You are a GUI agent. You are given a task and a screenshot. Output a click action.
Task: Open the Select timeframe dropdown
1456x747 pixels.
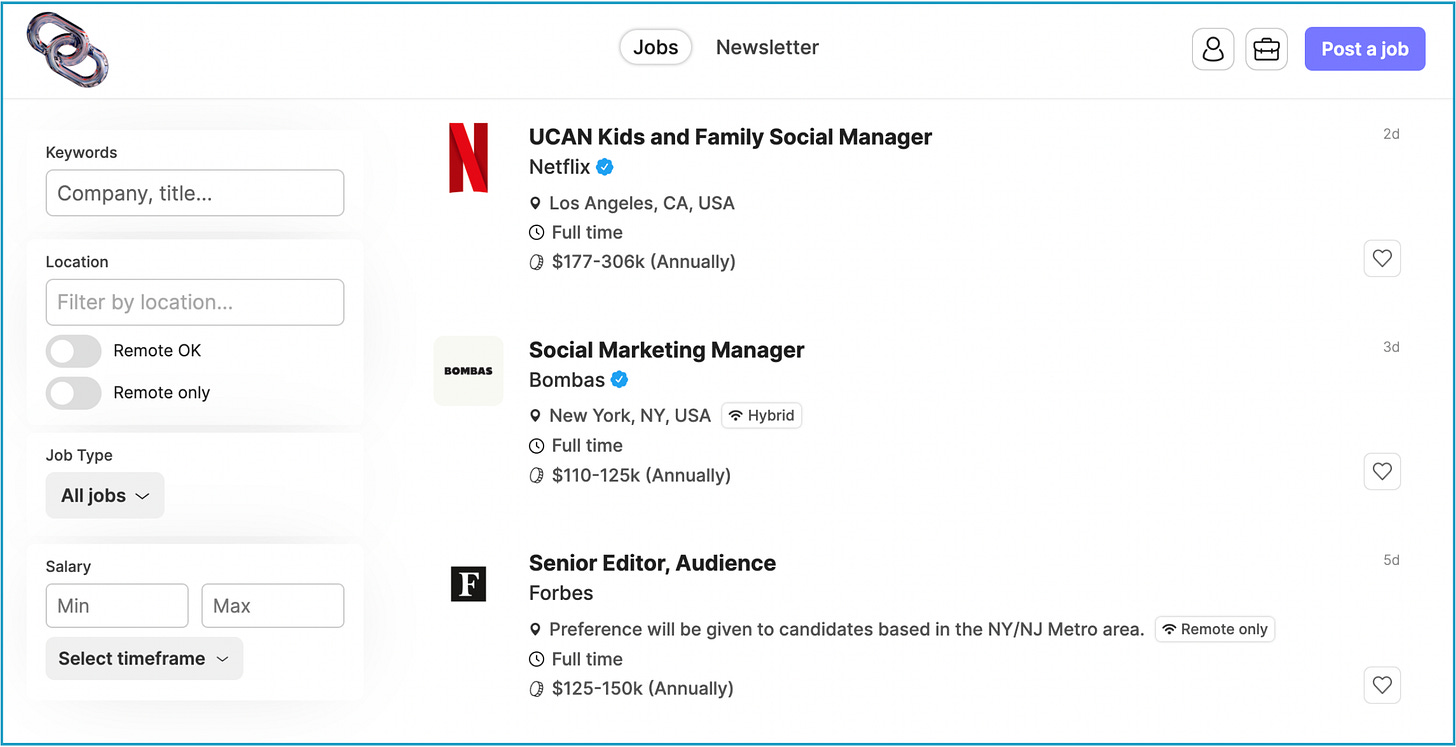point(144,658)
